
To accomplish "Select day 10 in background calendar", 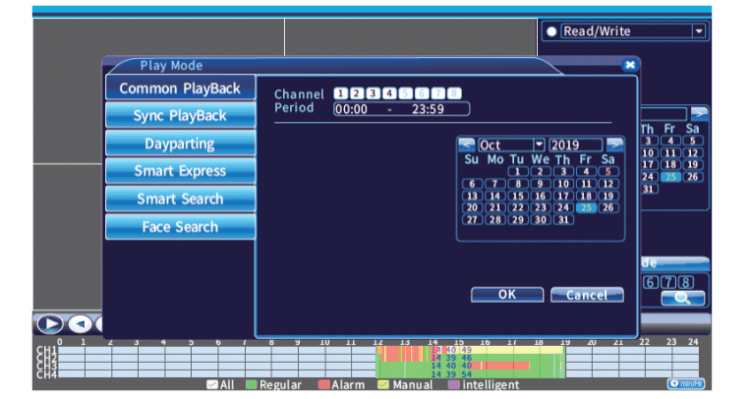I will pos(648,153).
